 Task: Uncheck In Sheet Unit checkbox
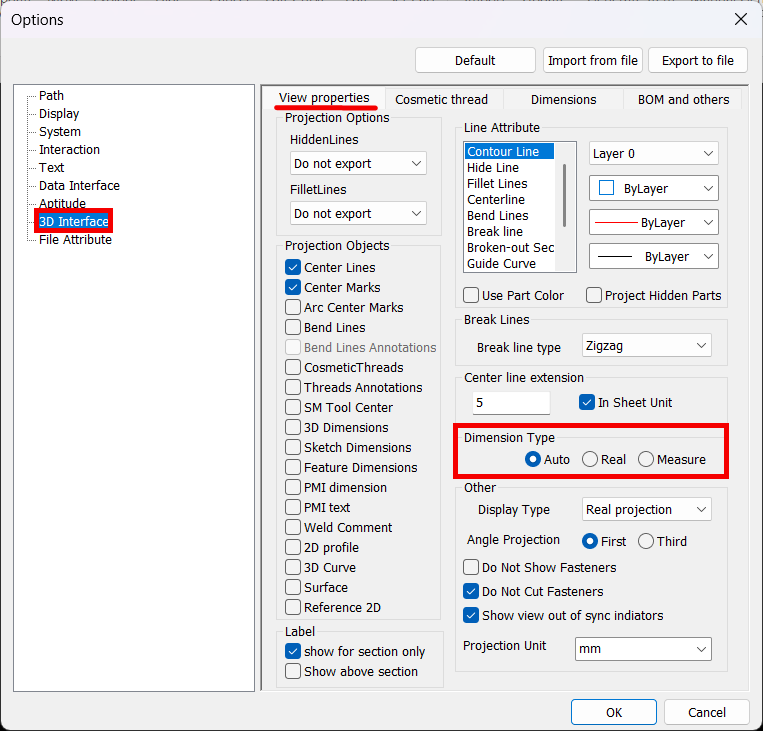click(587, 402)
